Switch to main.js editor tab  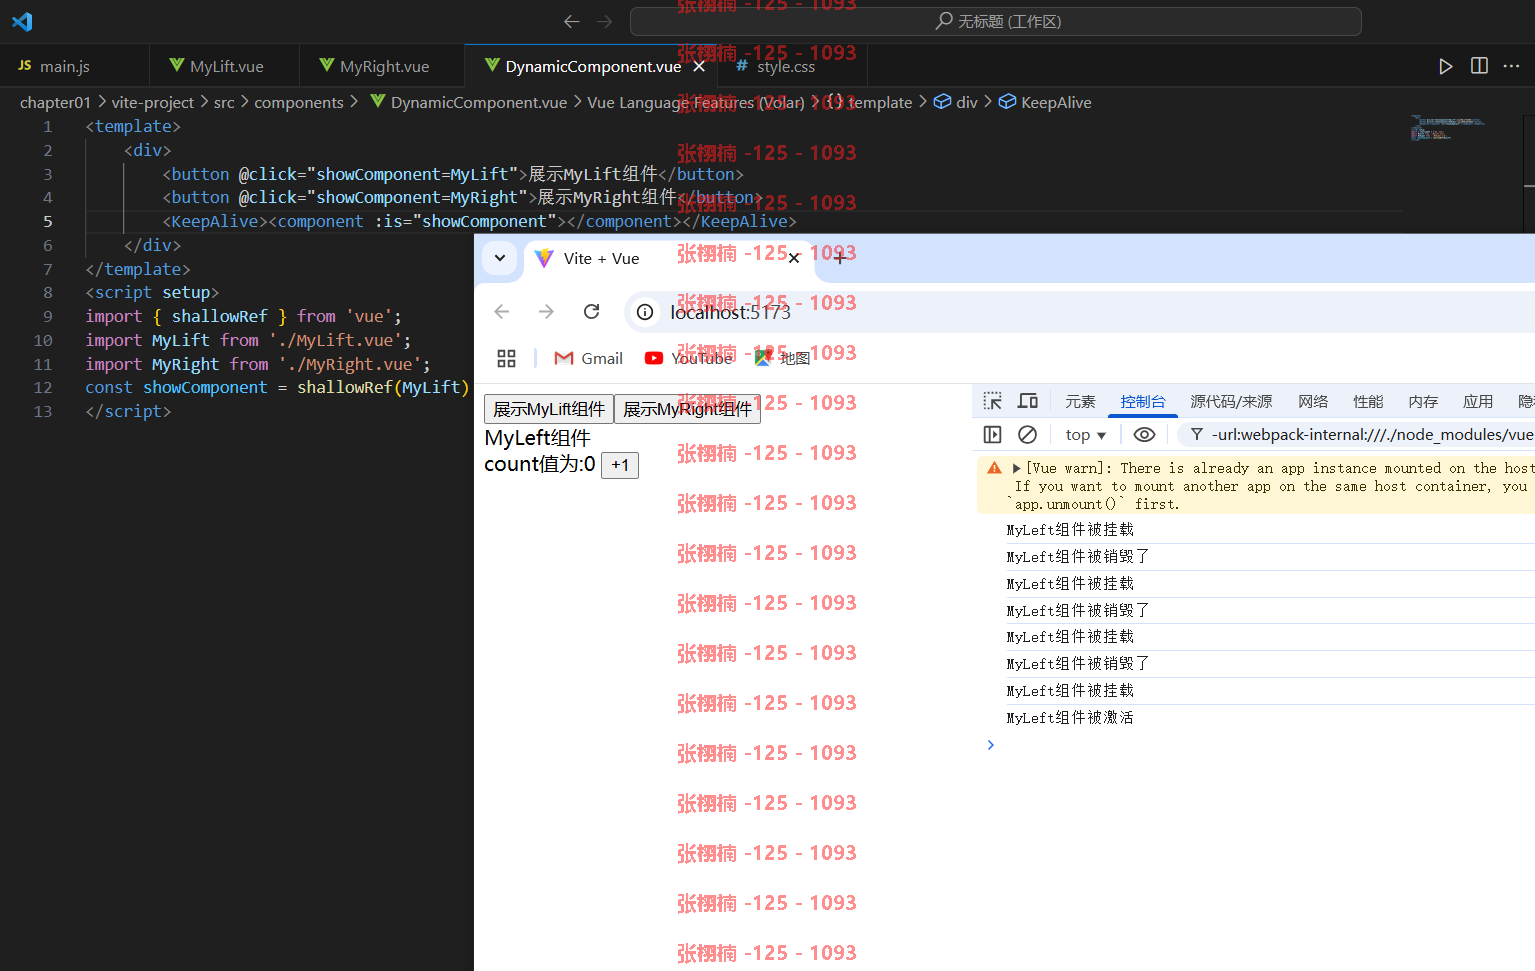pos(74,66)
